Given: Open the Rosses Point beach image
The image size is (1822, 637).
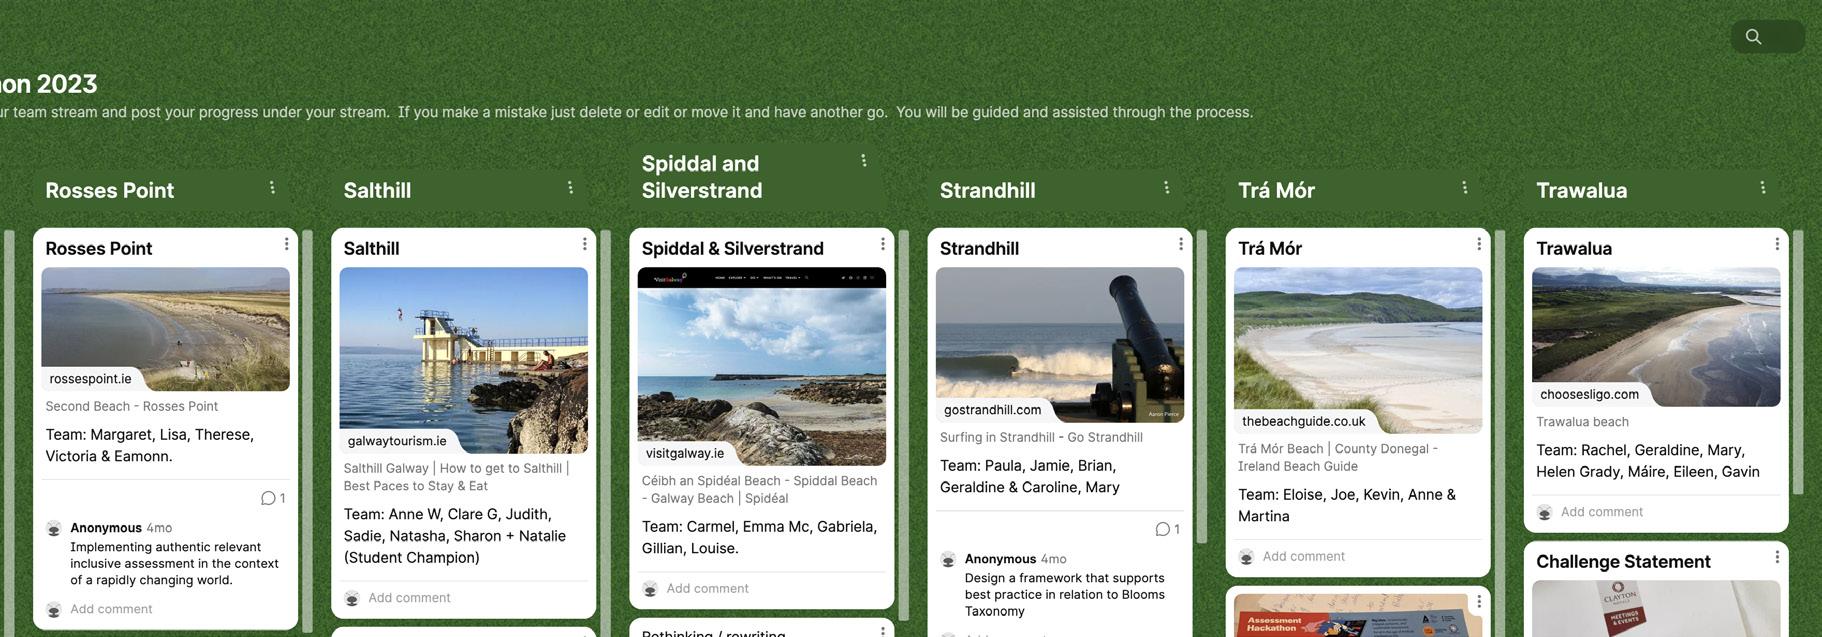Looking at the screenshot, I should 166,328.
